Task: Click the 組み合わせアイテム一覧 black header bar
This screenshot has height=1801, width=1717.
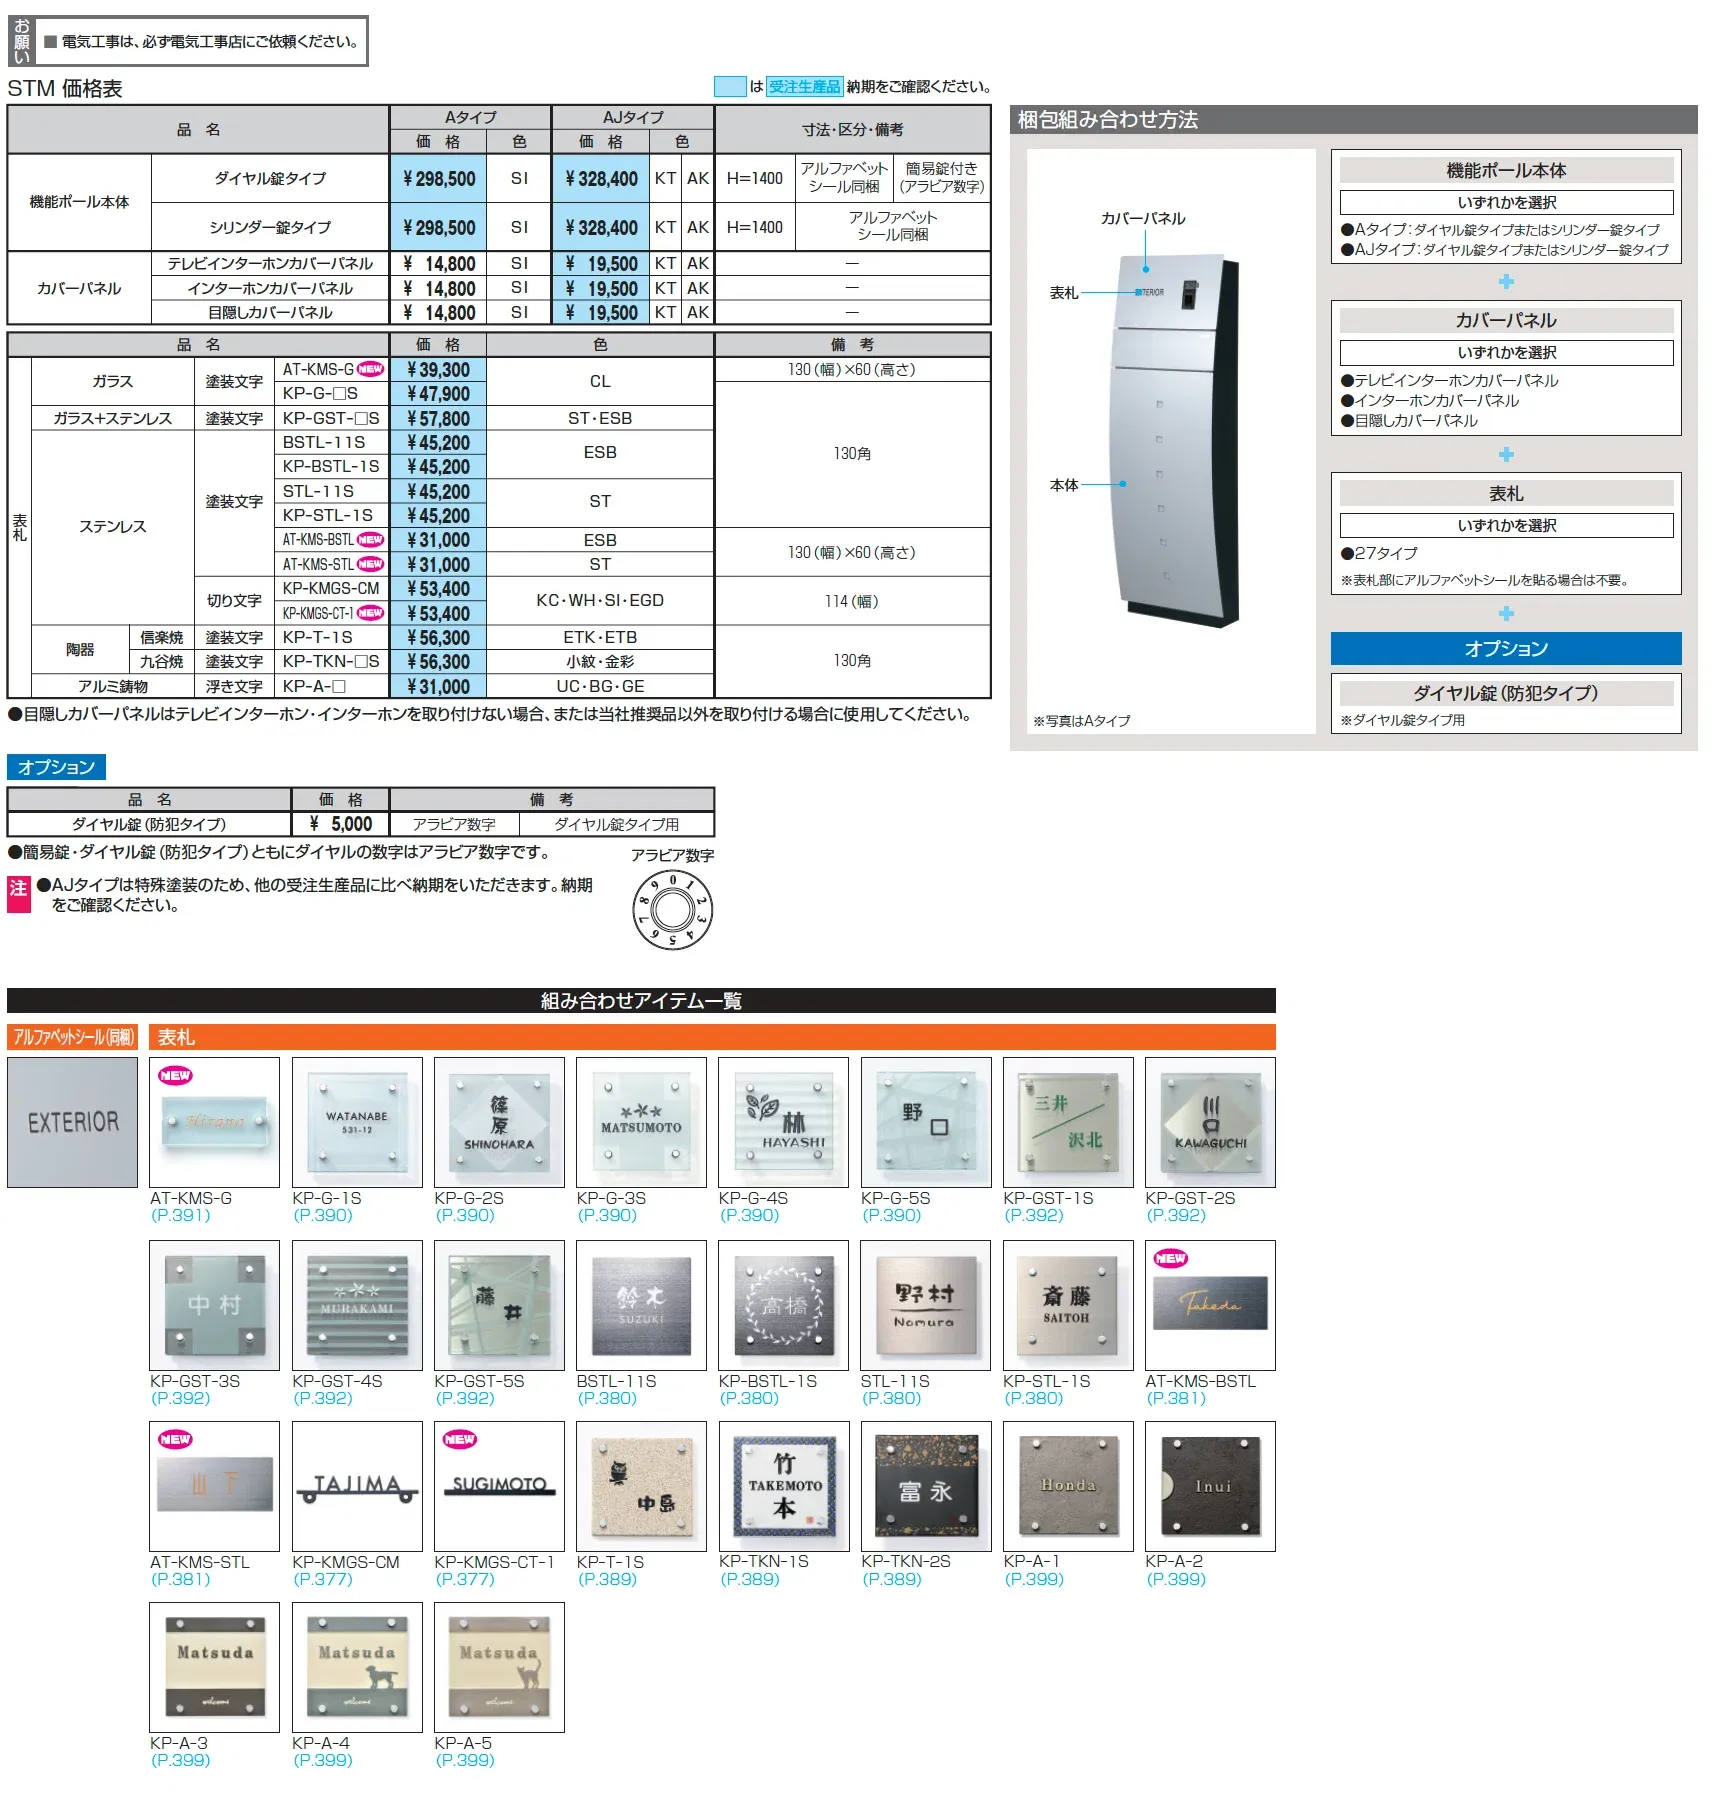Action: coord(641,1001)
